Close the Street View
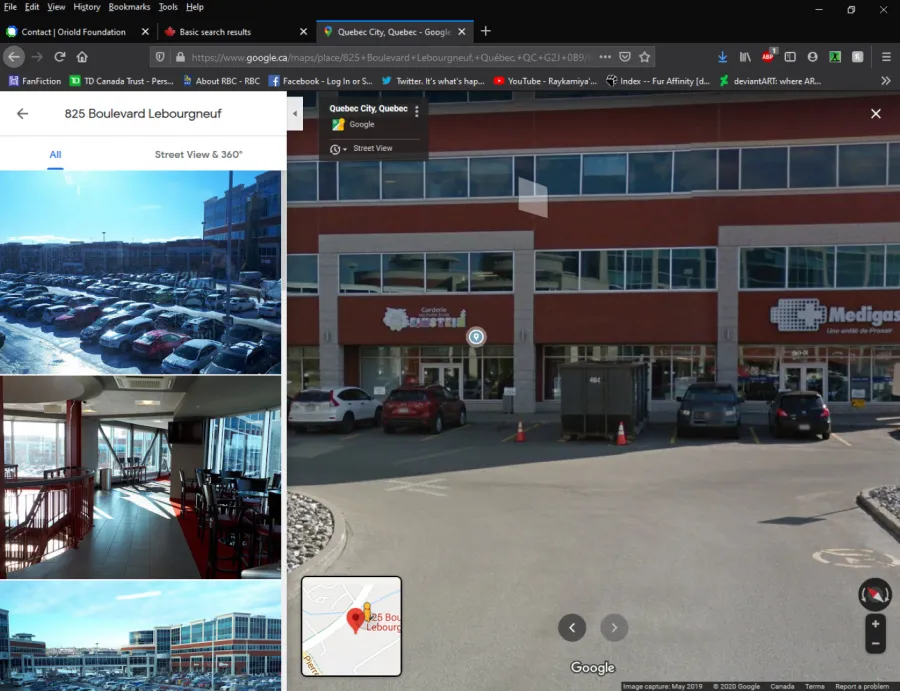The width and height of the screenshot is (900, 691). click(x=876, y=114)
